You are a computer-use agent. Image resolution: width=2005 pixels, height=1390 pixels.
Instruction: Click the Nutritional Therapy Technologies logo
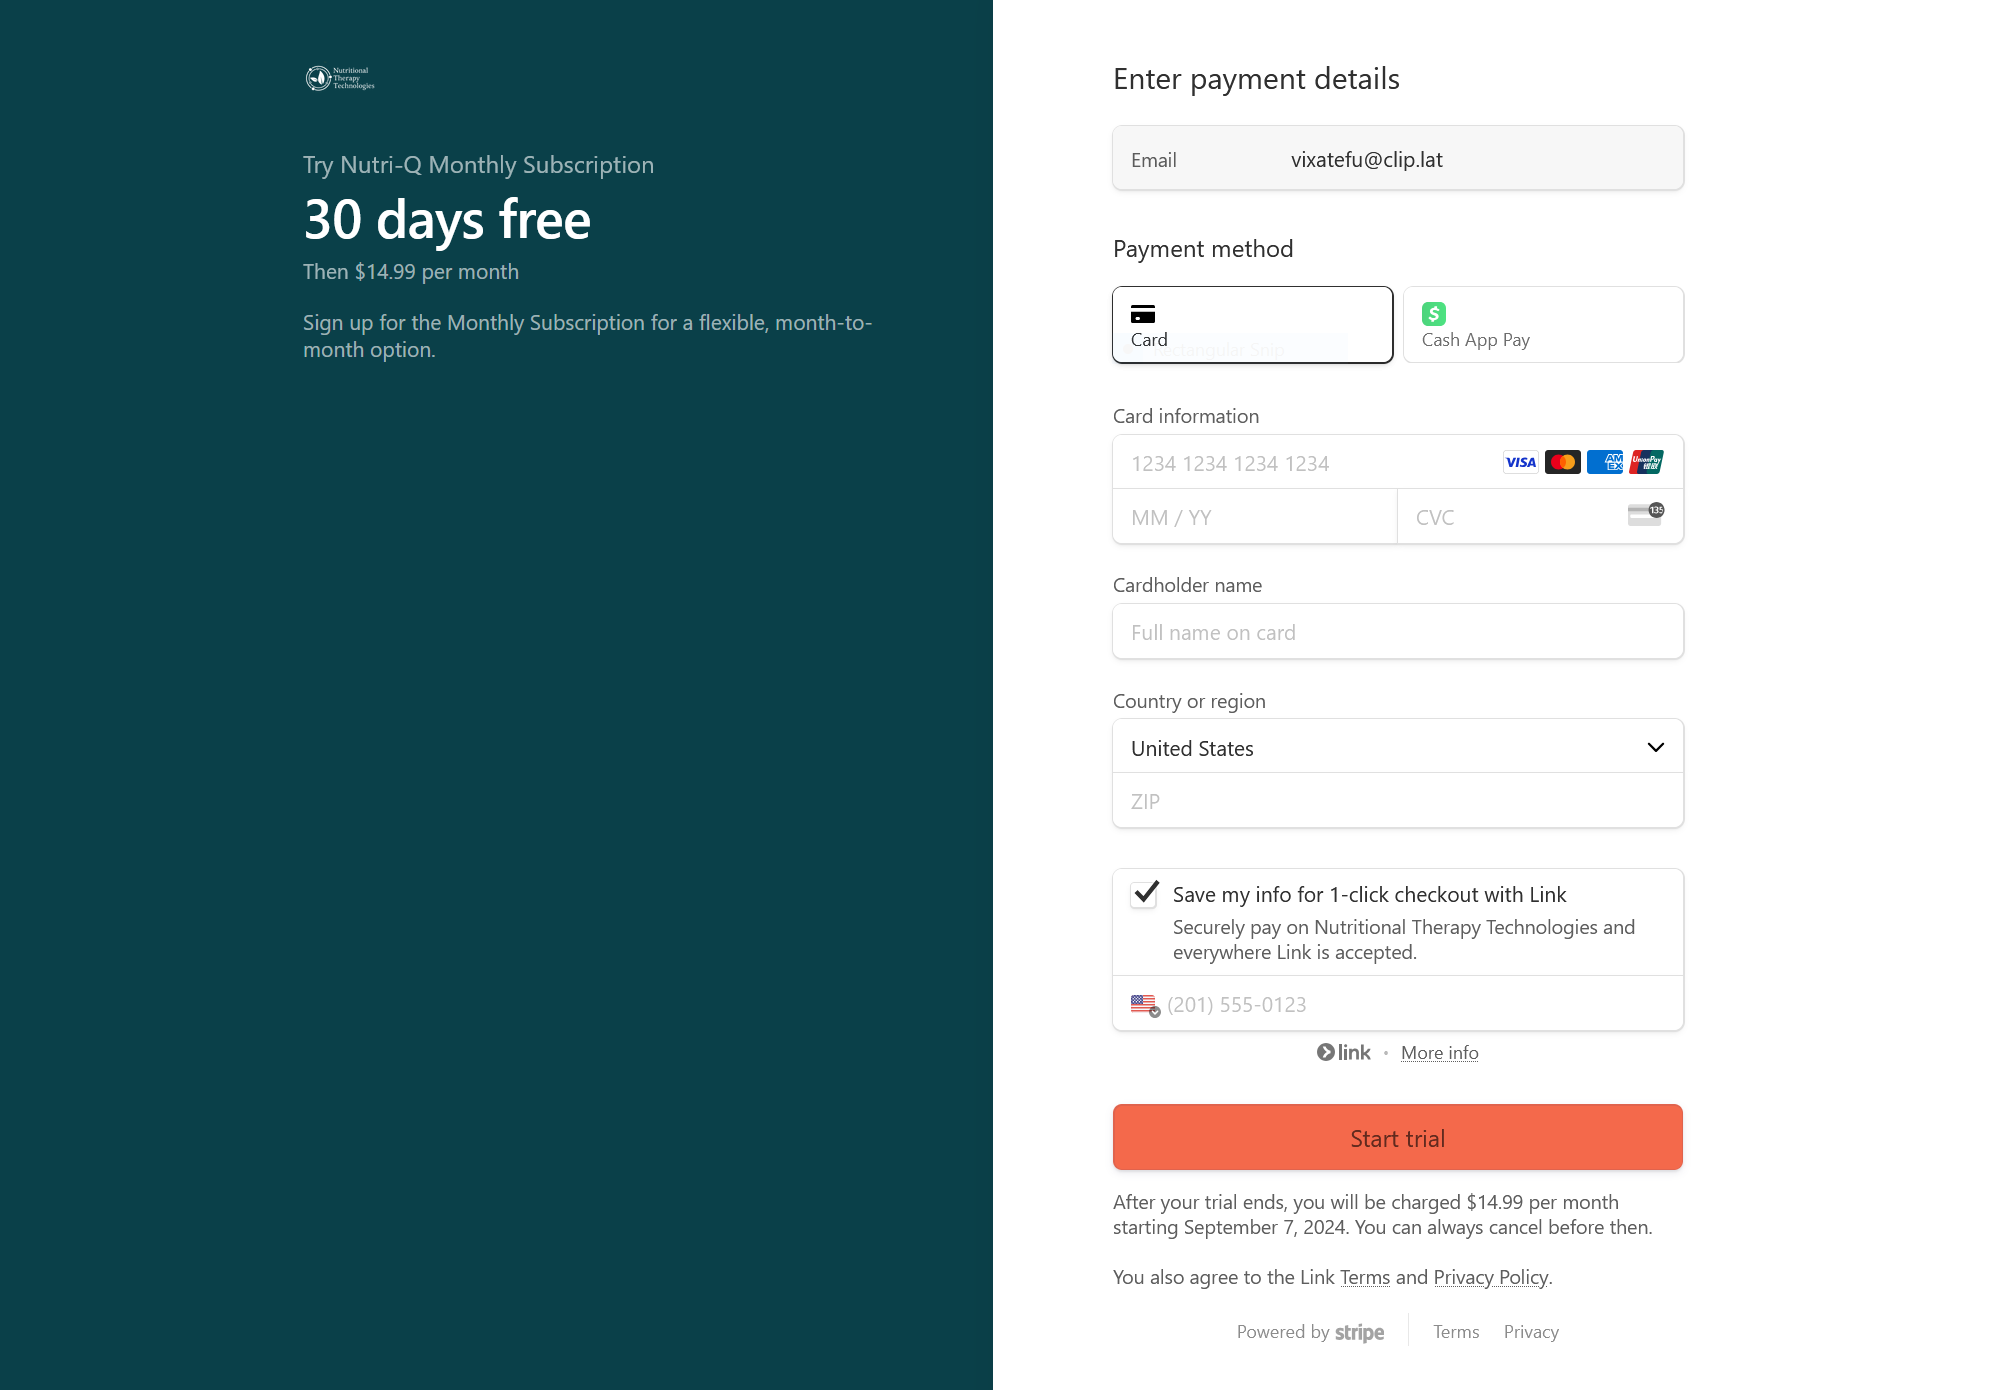pyautogui.click(x=340, y=78)
